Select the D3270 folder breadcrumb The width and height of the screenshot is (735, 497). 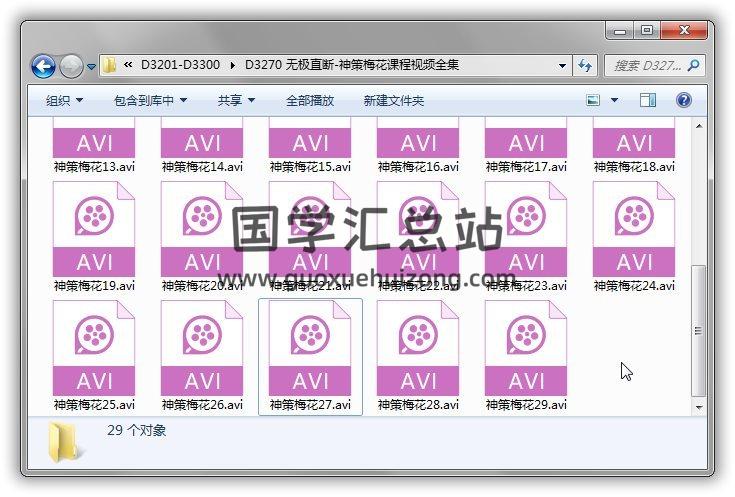pos(352,65)
